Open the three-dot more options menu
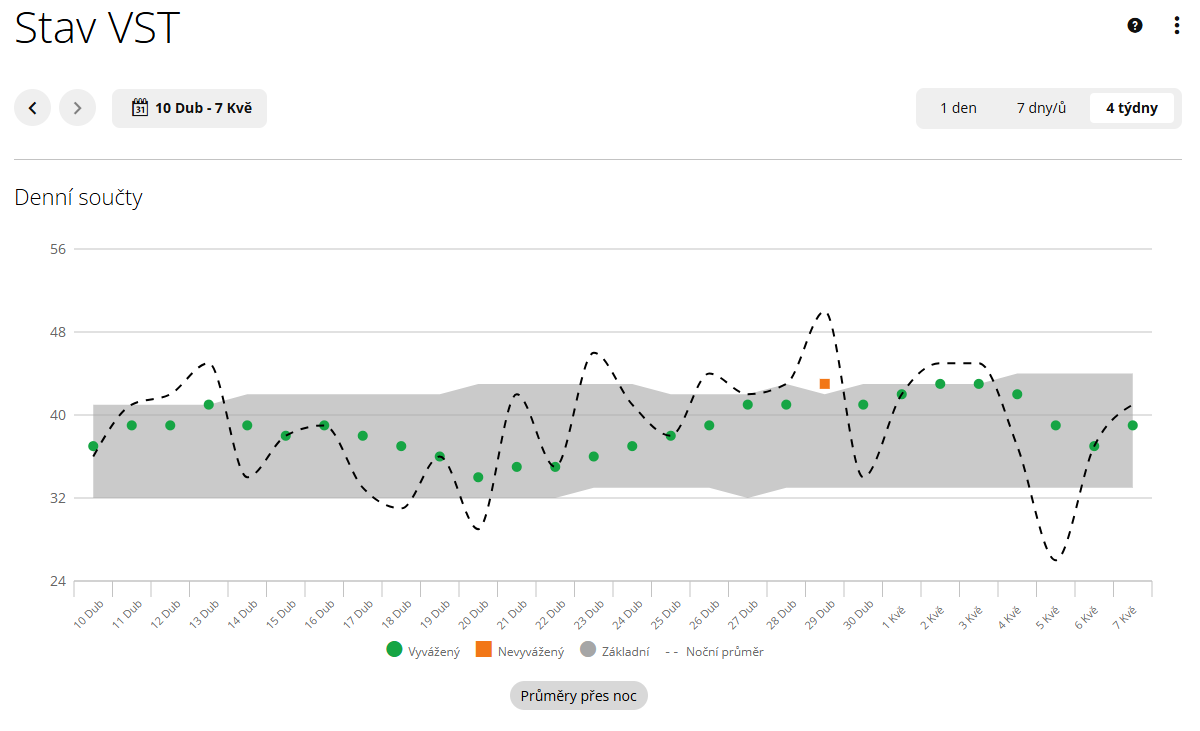 (1177, 26)
